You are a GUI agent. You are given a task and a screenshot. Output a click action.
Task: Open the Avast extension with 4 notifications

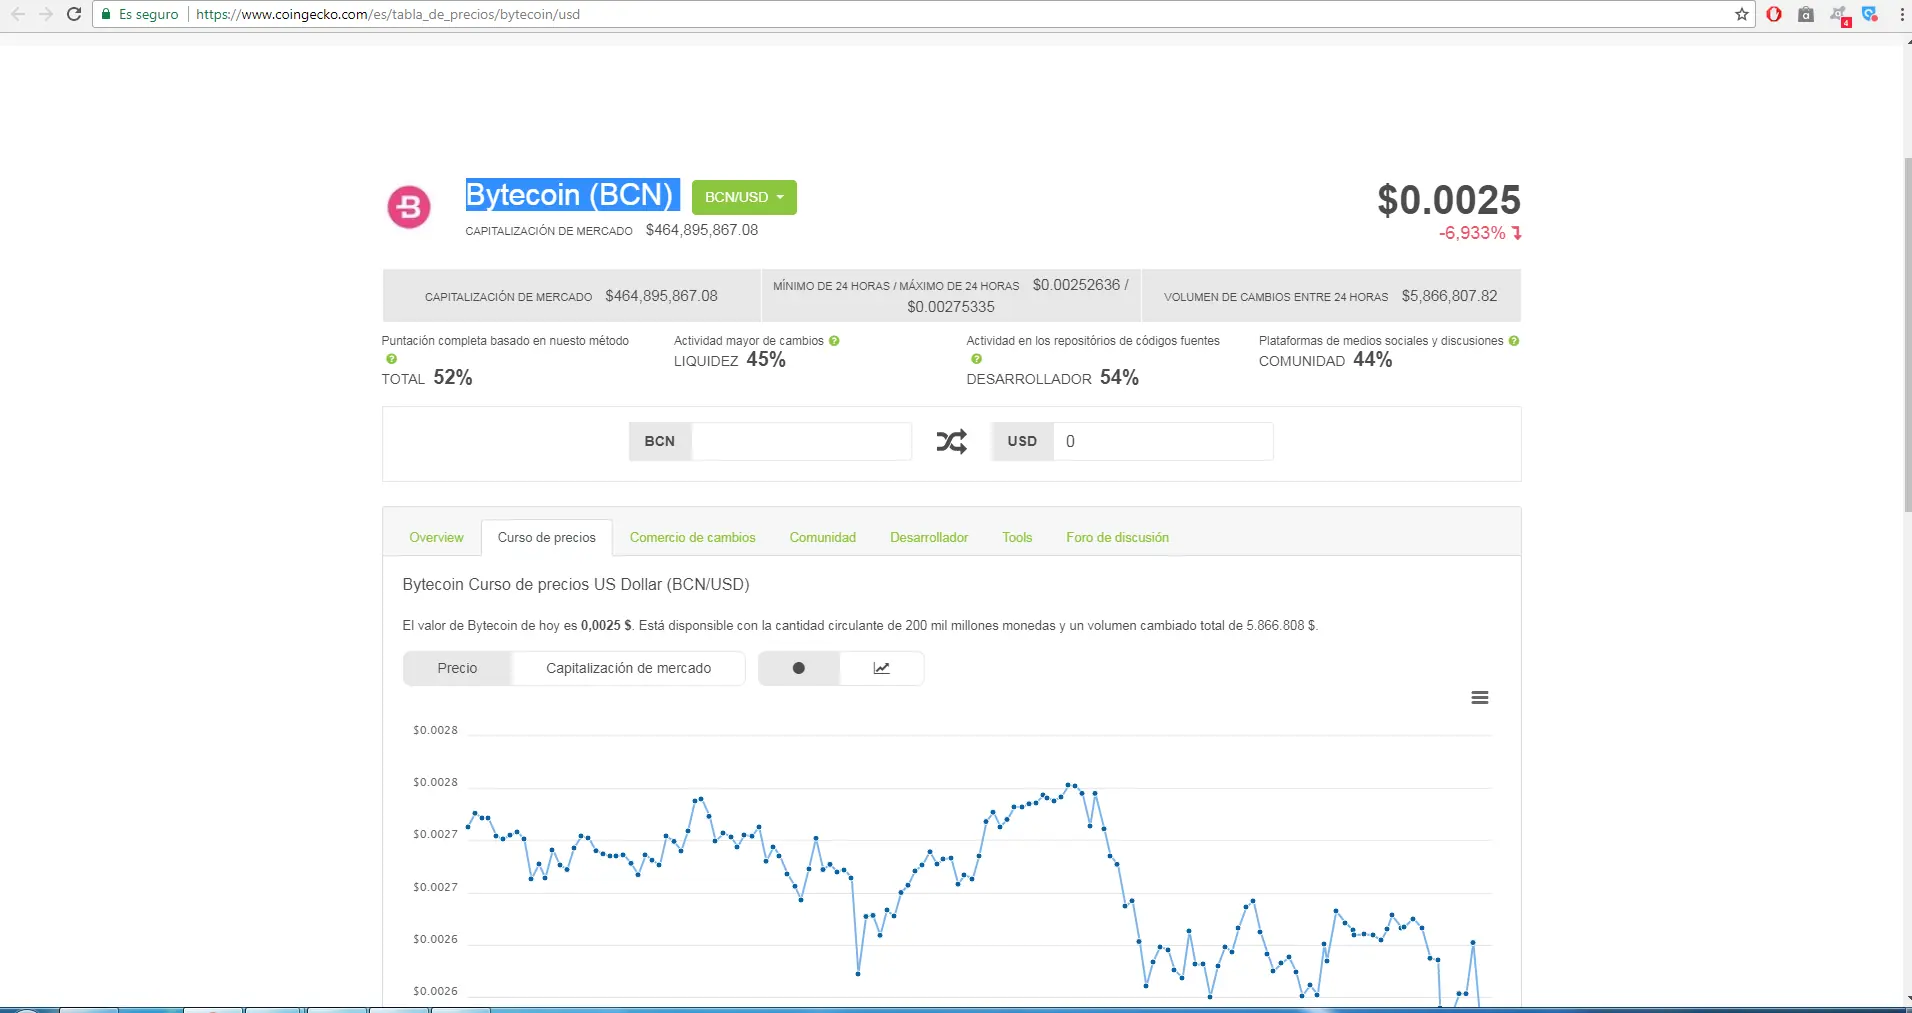pos(1839,14)
